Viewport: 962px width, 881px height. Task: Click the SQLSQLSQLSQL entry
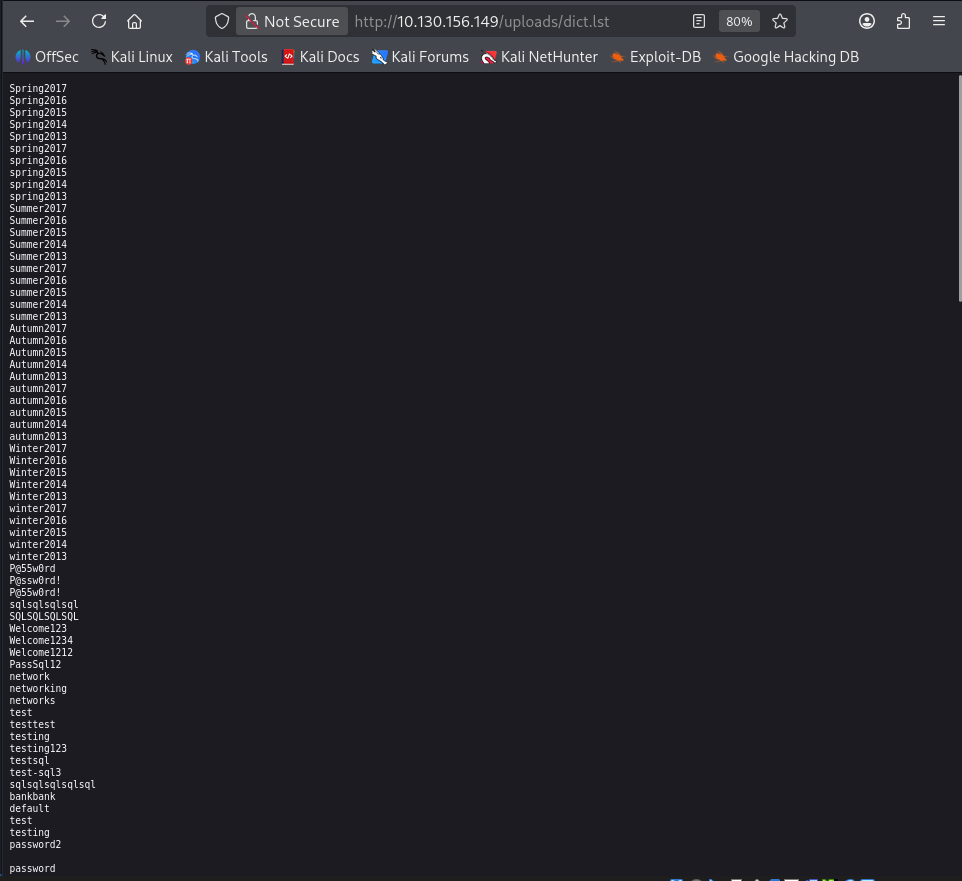[44, 617]
